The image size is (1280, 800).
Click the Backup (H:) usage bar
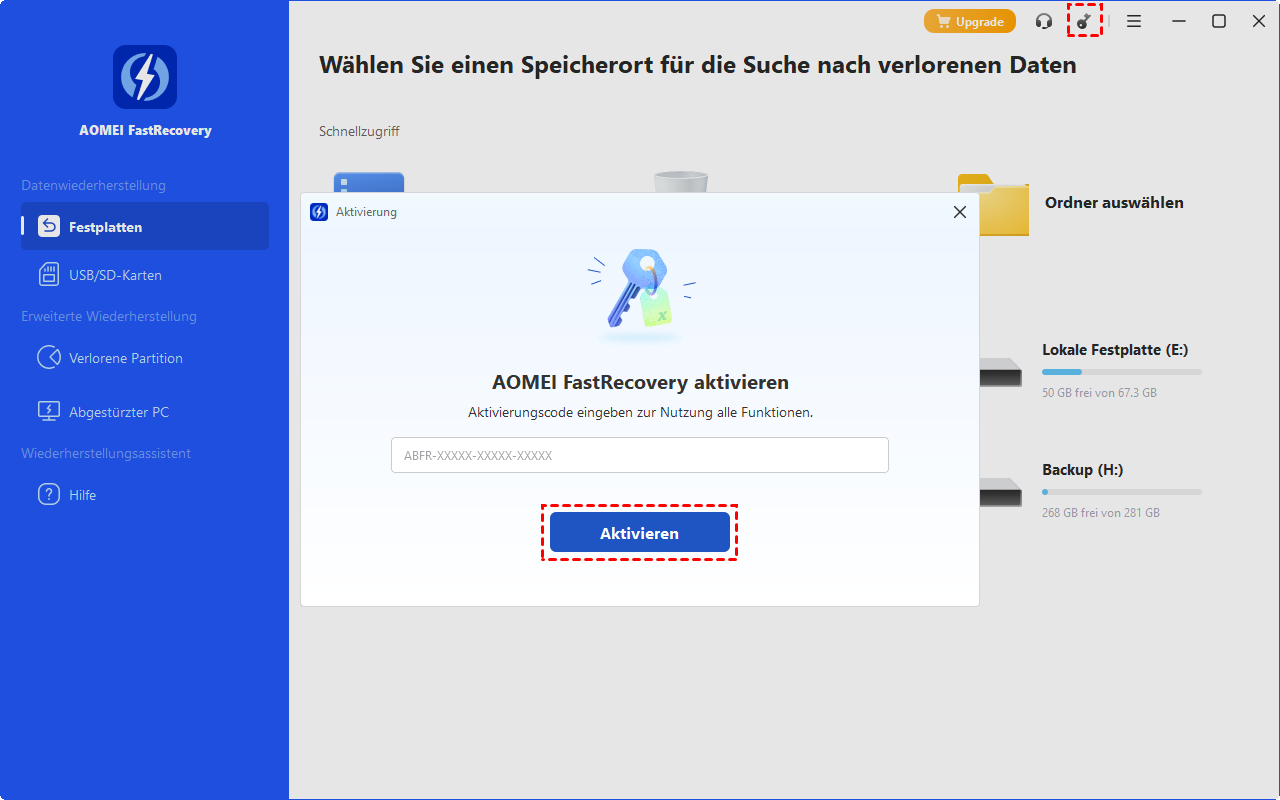(1122, 492)
